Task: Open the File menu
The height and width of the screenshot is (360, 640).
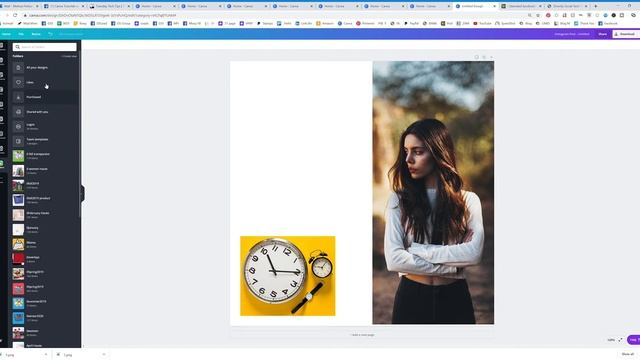Action: [x=21, y=34]
